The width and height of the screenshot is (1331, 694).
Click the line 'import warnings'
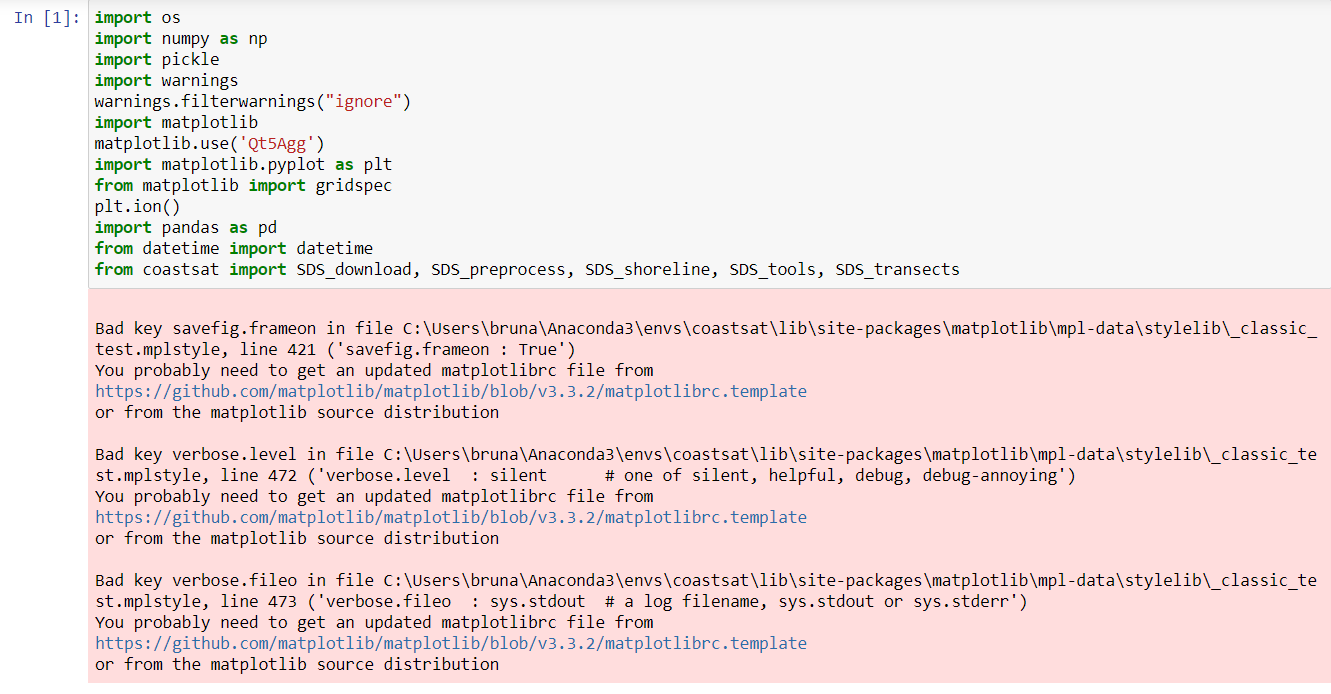point(167,81)
